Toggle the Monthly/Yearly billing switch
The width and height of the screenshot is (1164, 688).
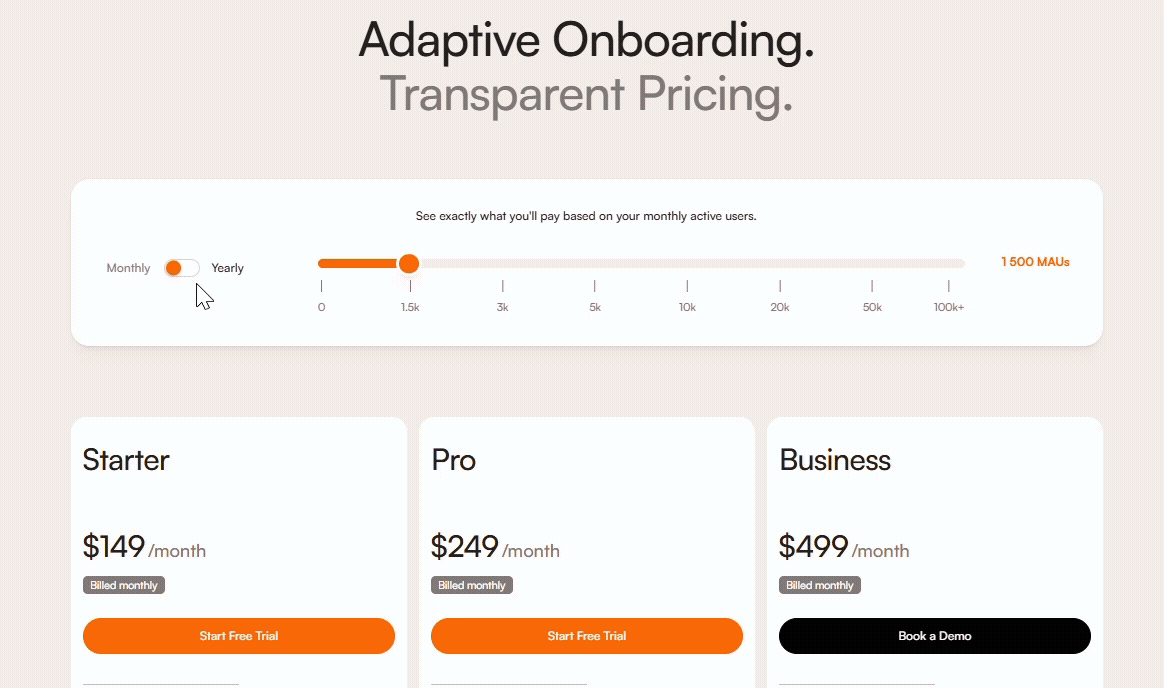click(x=182, y=268)
